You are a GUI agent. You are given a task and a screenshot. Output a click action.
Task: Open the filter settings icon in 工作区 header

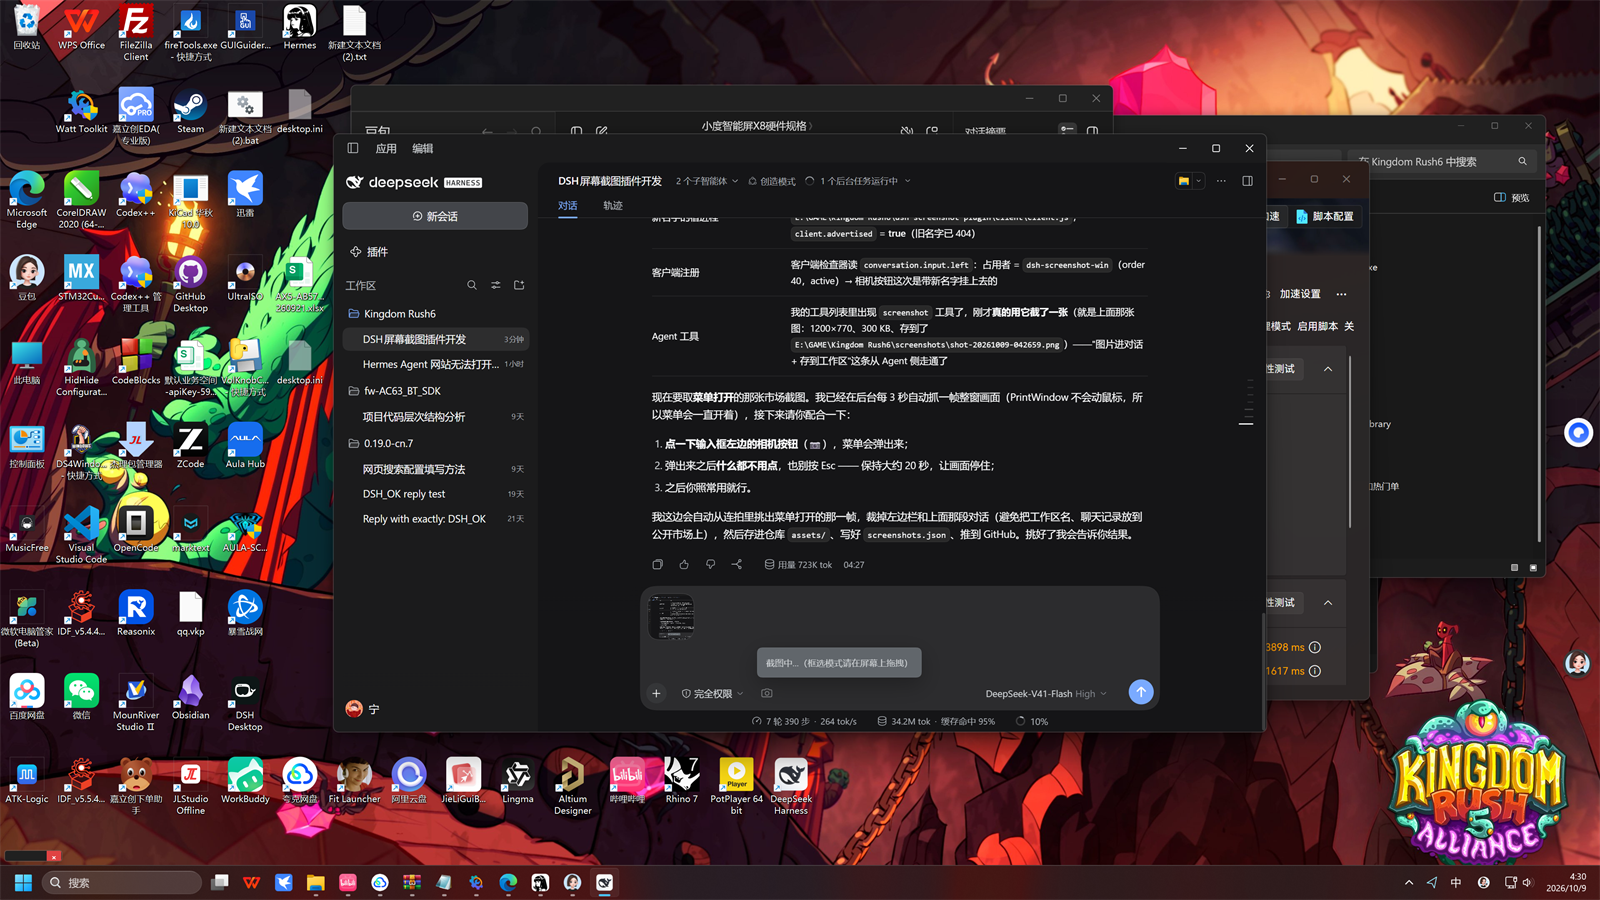tap(496, 285)
